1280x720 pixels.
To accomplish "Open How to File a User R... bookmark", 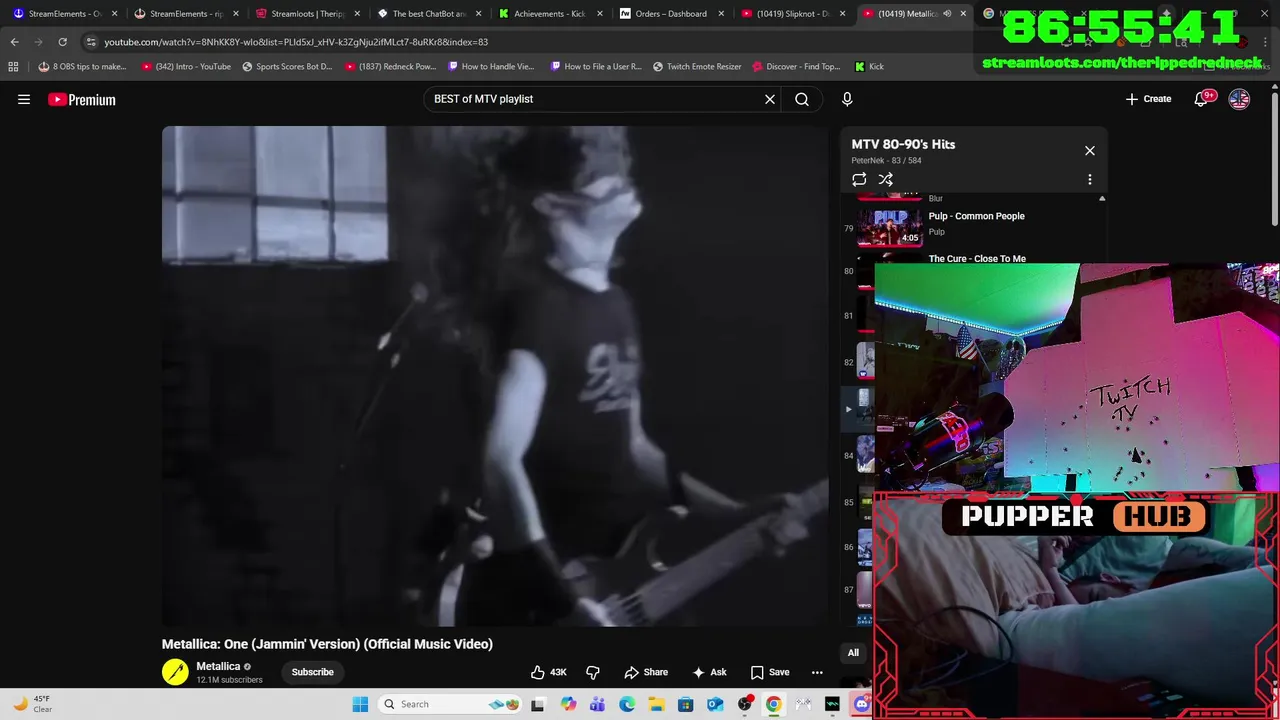I will (x=596, y=66).
